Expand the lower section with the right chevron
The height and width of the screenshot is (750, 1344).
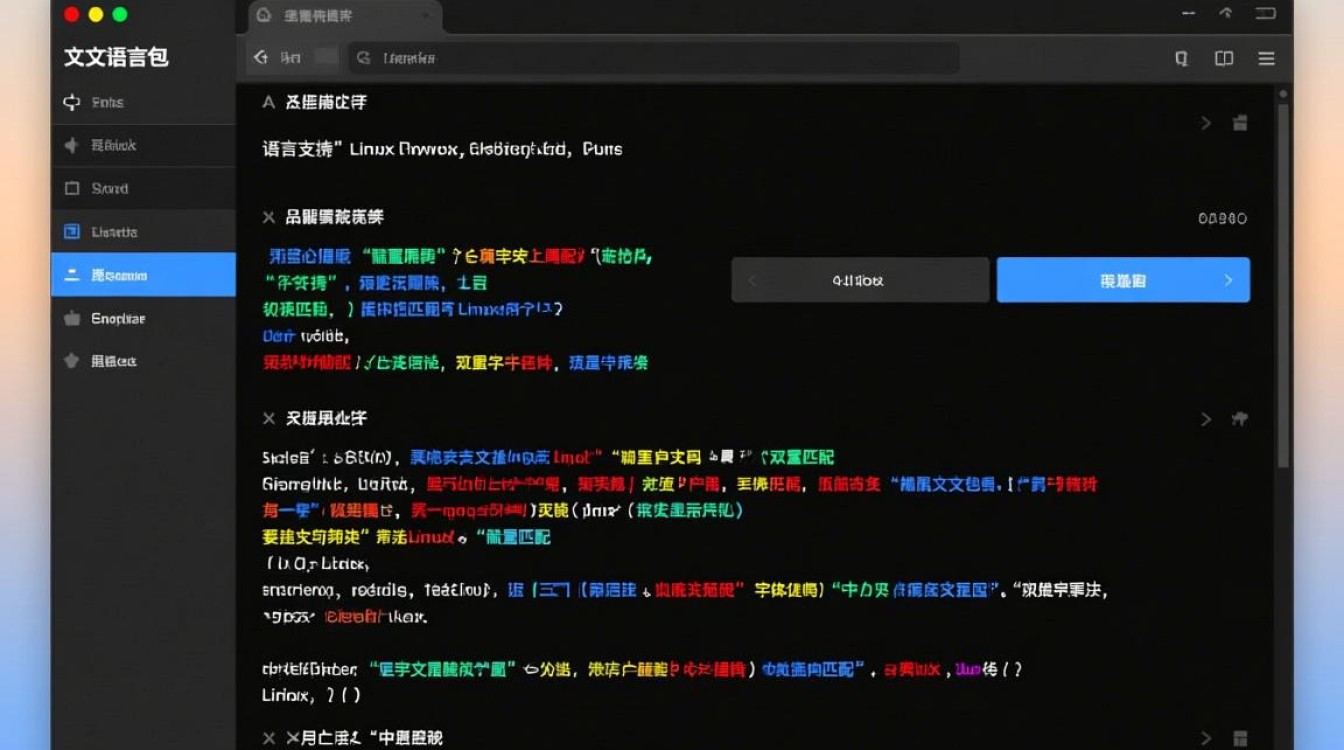1205,419
